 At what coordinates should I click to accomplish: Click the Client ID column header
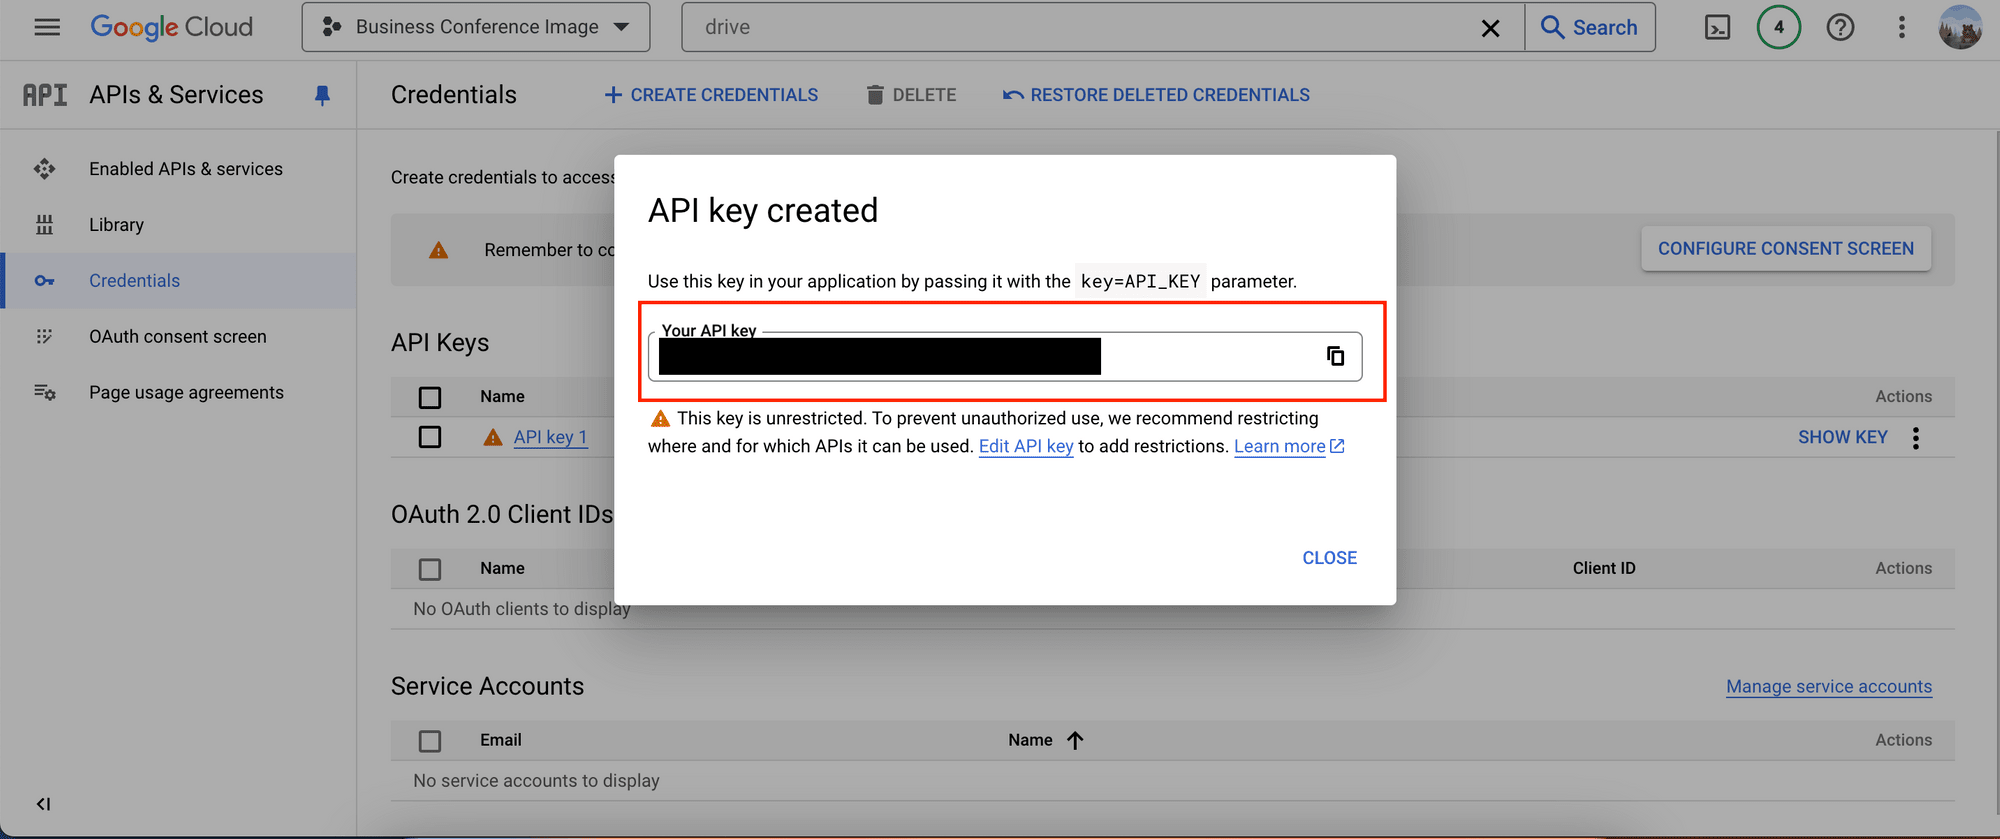(1604, 568)
